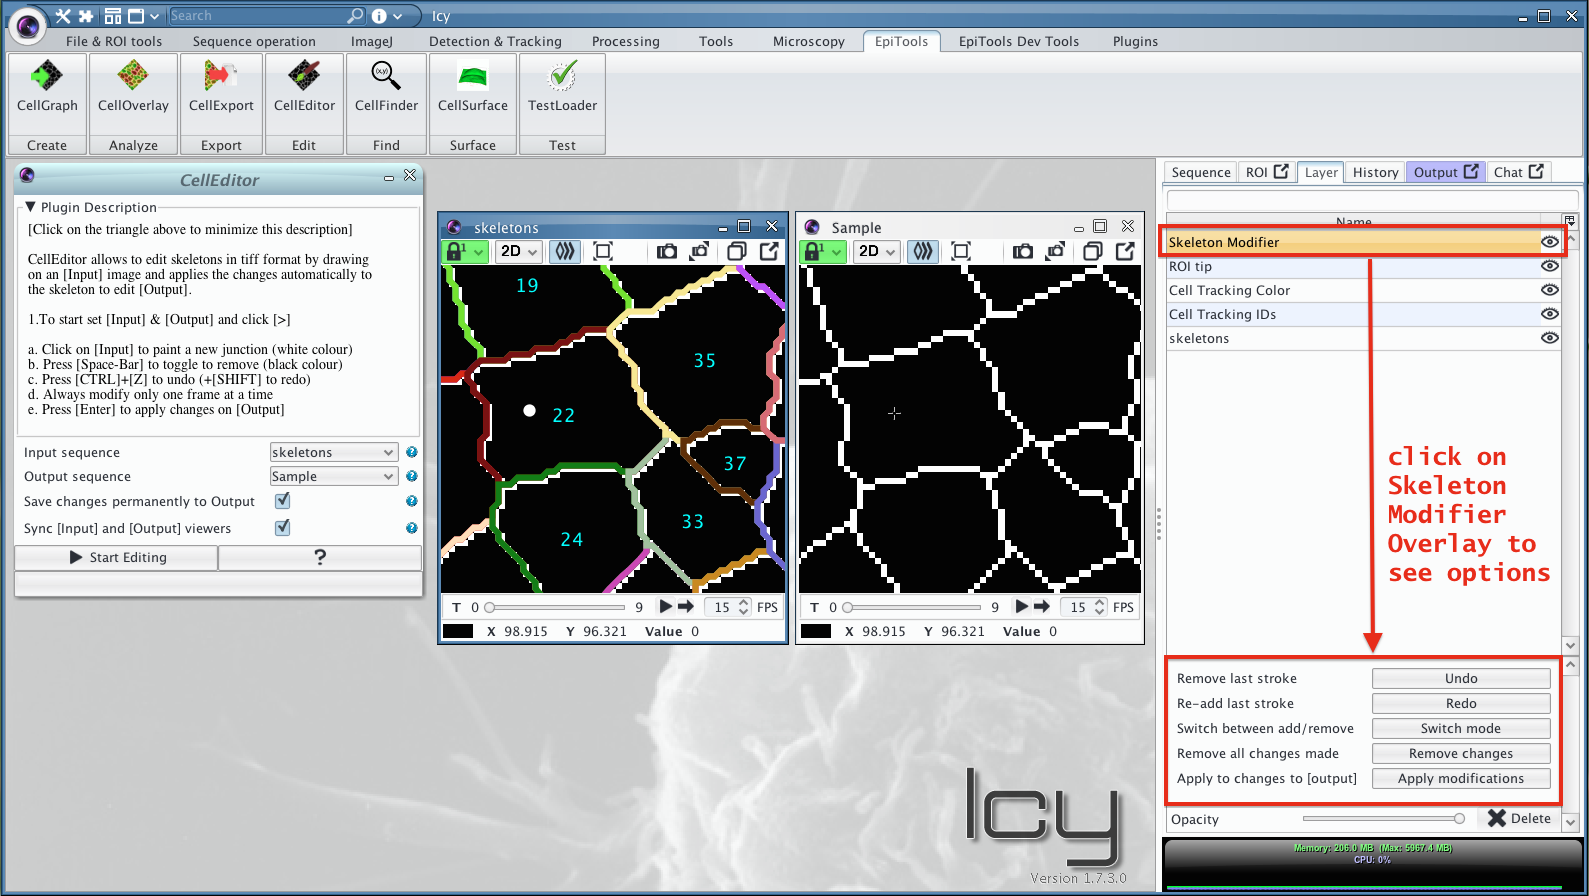Image resolution: width=1589 pixels, height=896 pixels.
Task: Detach the skeletons viewer window
Action: tap(769, 251)
